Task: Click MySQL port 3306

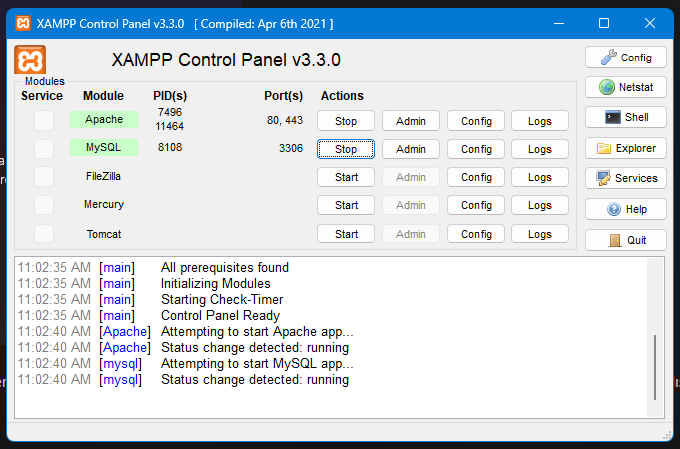Action: (x=291, y=148)
